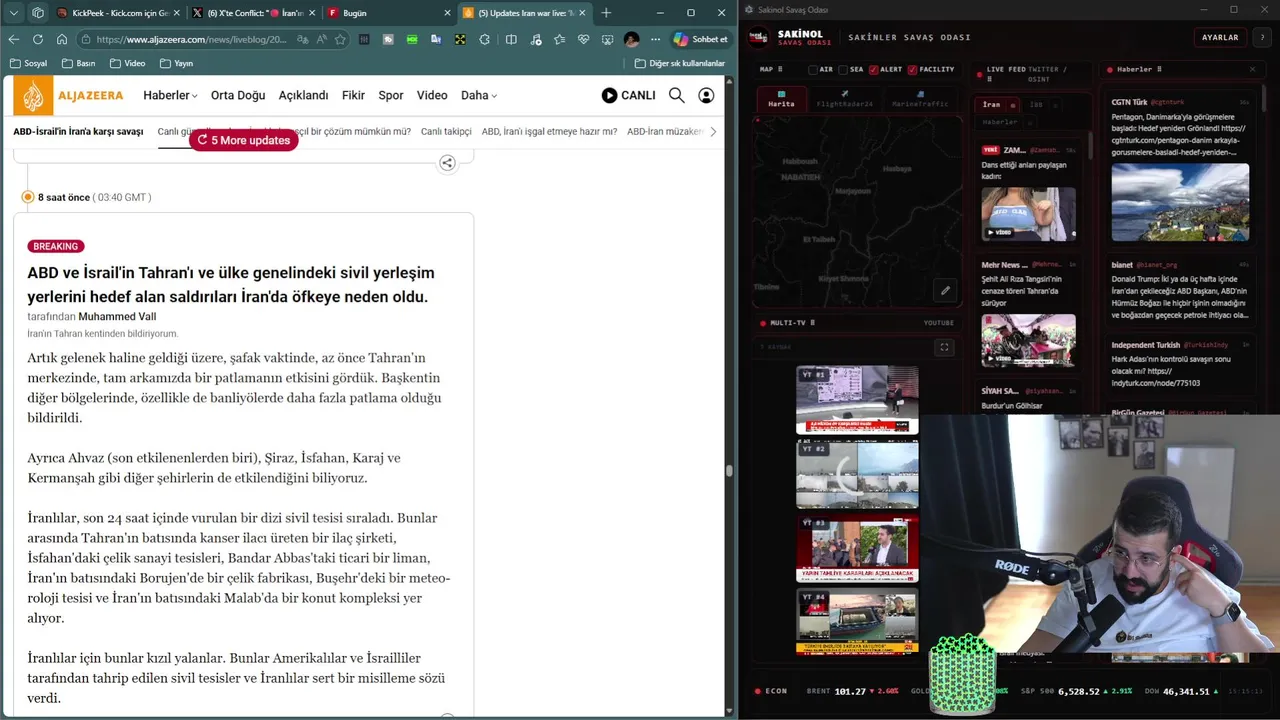Click the YT #1 Multi-TV stream thumbnail
This screenshot has height=720, width=1280.
tap(857, 400)
